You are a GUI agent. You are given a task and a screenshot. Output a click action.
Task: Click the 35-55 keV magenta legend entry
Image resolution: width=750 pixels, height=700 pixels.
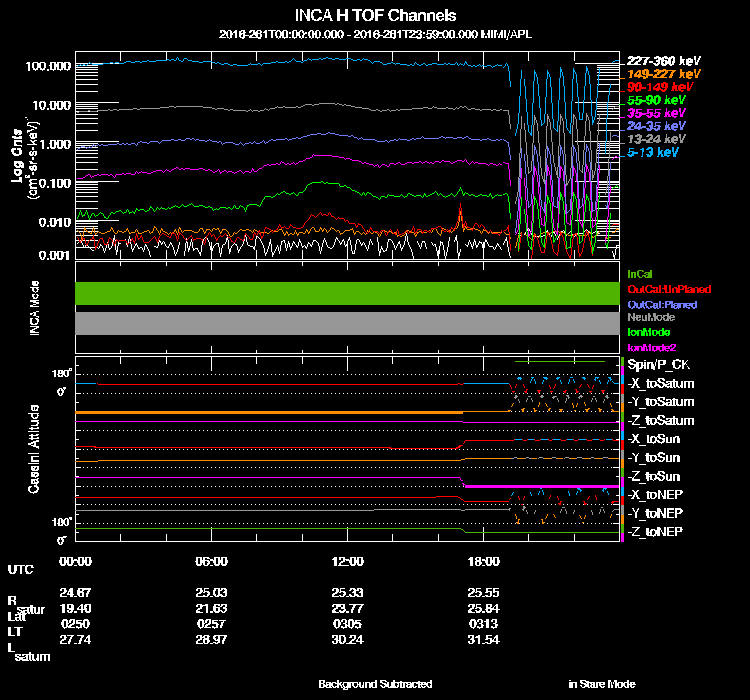coord(658,114)
